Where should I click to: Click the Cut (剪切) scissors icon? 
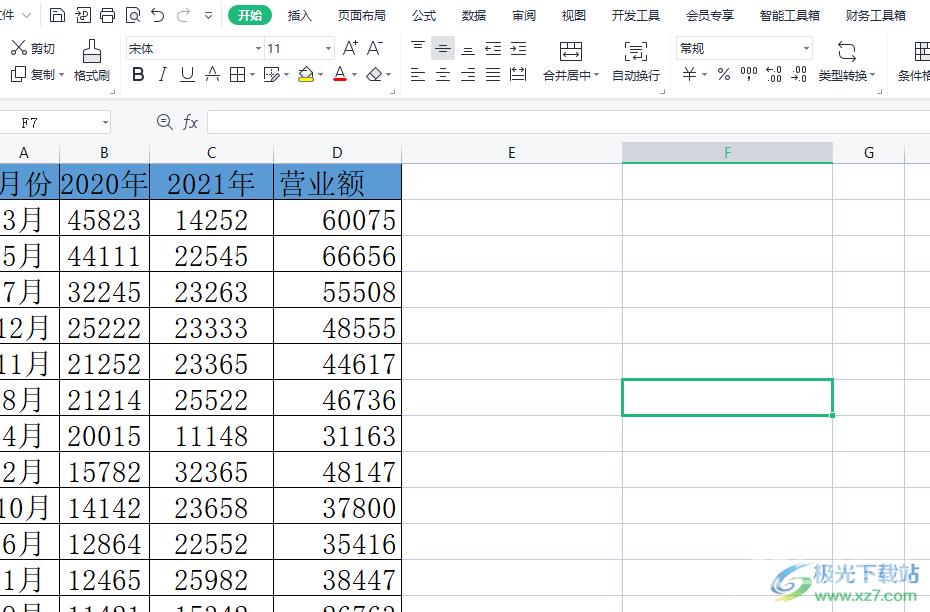(x=19, y=47)
